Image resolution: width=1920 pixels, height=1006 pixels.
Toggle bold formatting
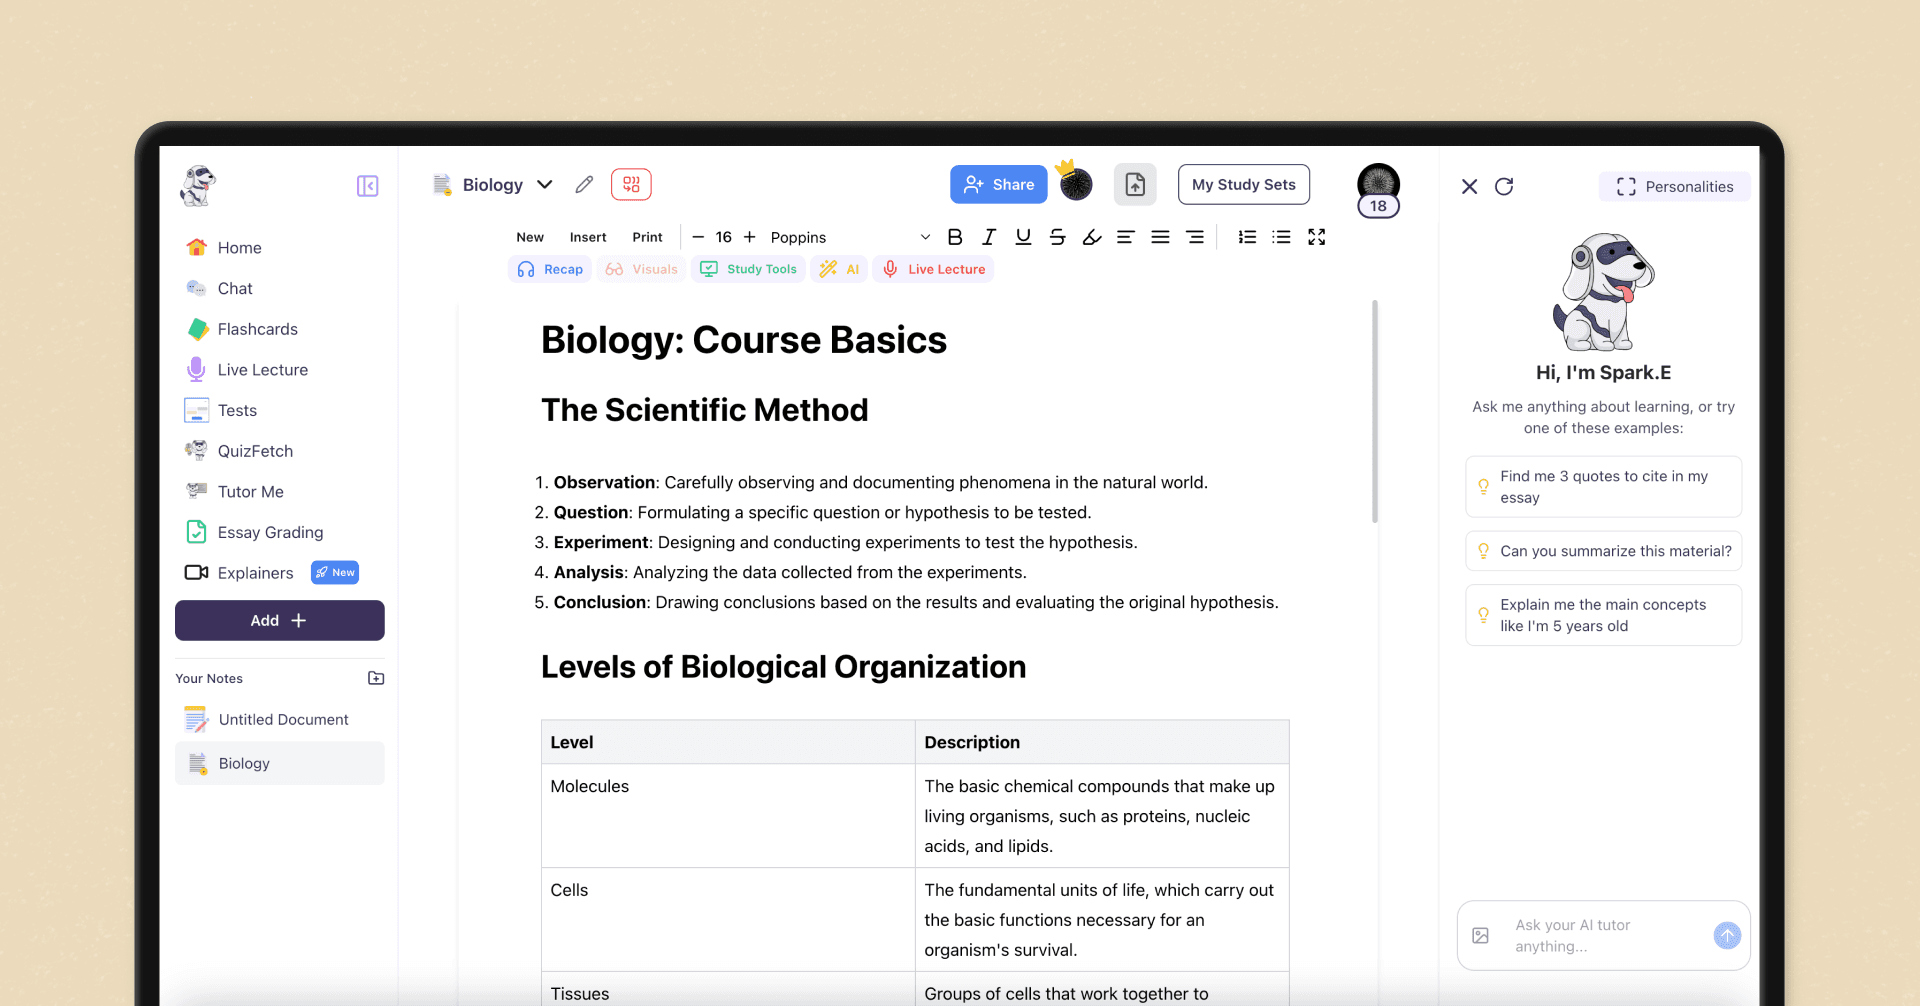pyautogui.click(x=954, y=237)
